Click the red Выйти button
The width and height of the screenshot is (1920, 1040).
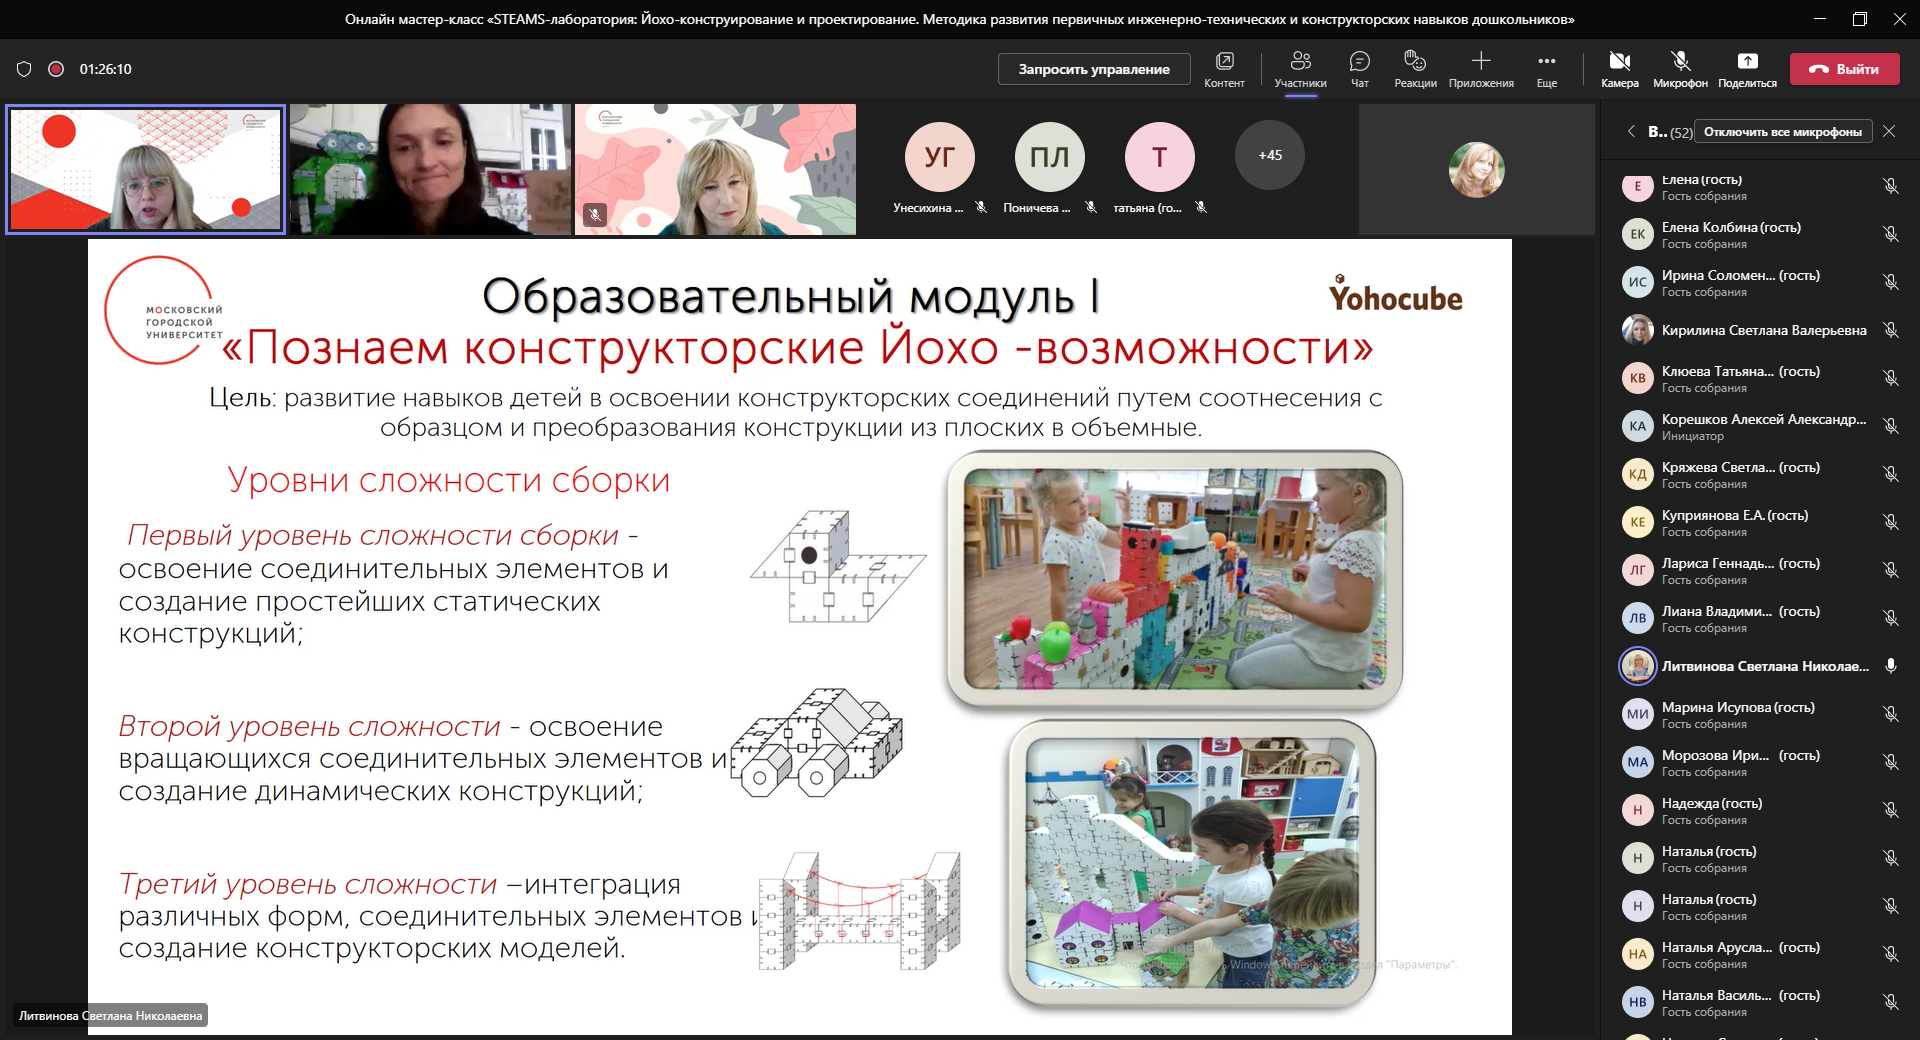tap(1844, 69)
